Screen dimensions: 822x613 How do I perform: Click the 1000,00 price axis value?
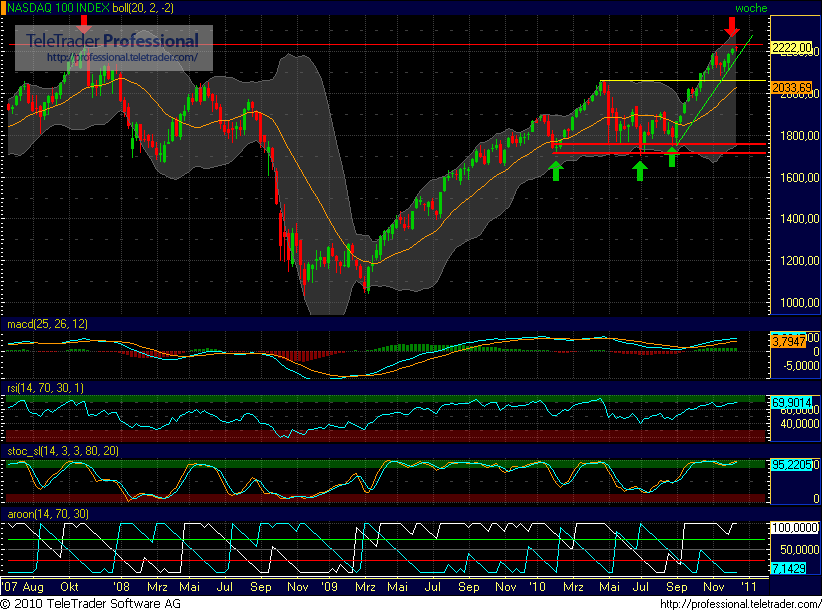[x=799, y=303]
